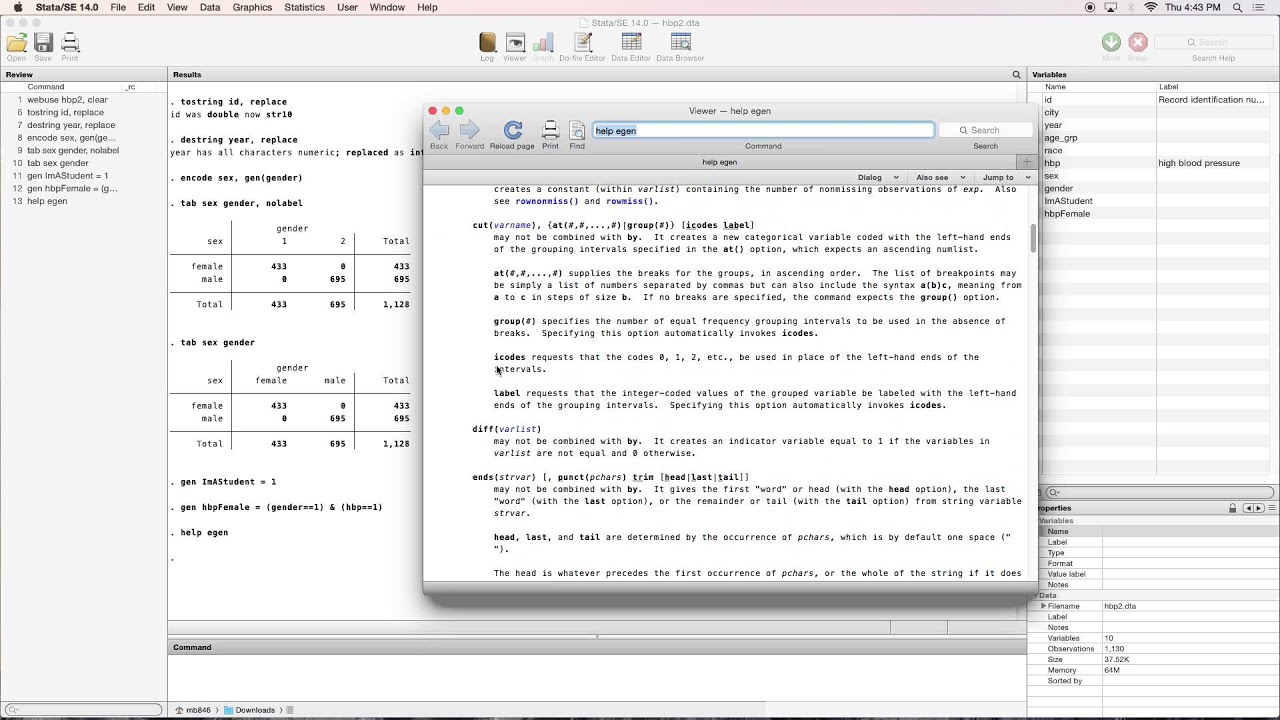Click the search magnifier in Results header
Screen dimensions: 1280x720
(x=1016, y=75)
